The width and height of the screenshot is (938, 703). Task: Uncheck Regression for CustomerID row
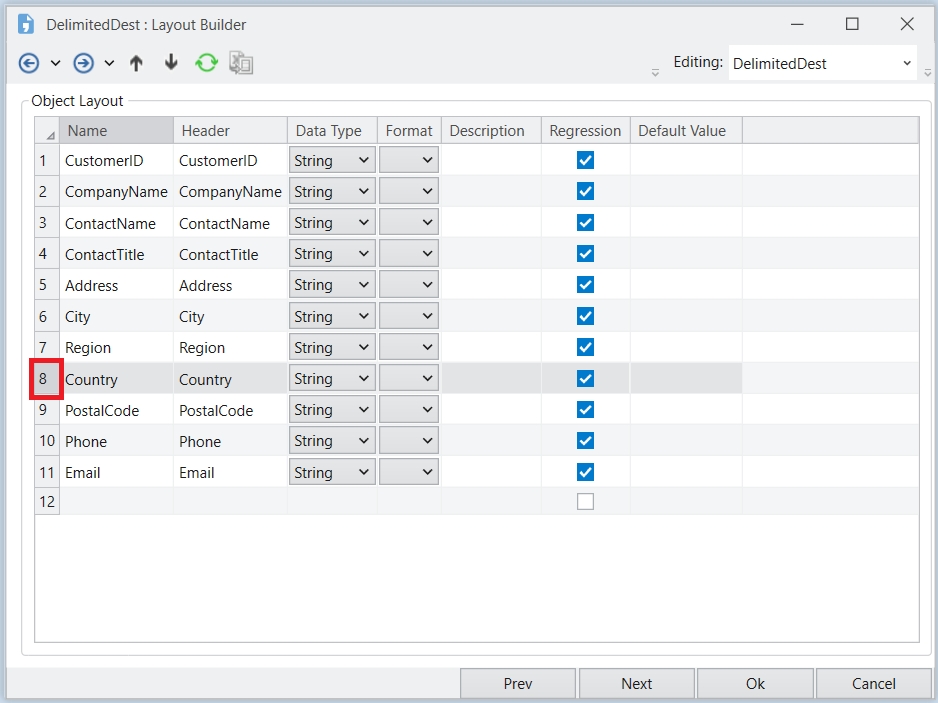pyautogui.click(x=585, y=160)
